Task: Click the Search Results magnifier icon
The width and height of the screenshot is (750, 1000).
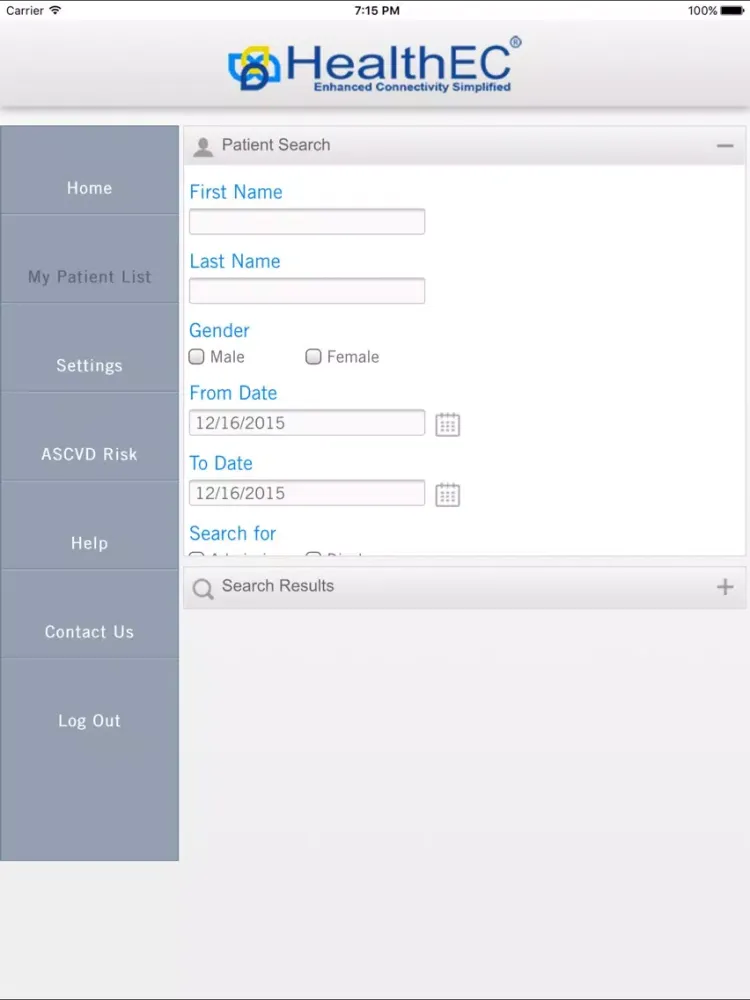Action: click(203, 588)
